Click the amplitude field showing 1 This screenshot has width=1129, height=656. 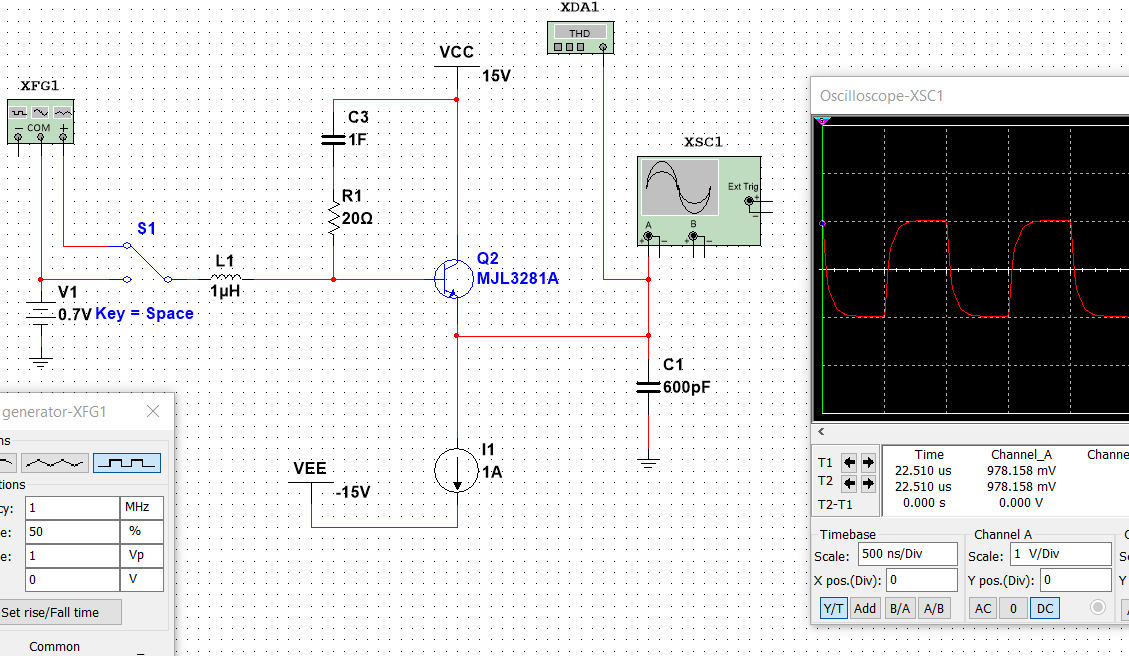click(x=72, y=555)
